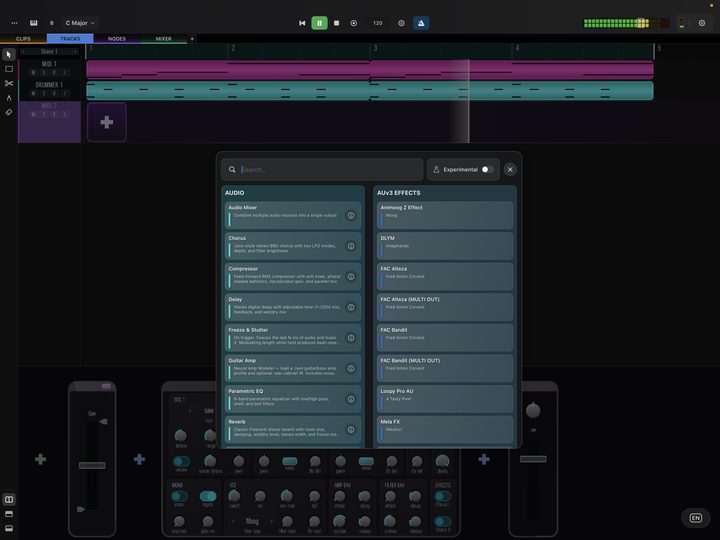Click the search magnifier icon

pos(232,169)
